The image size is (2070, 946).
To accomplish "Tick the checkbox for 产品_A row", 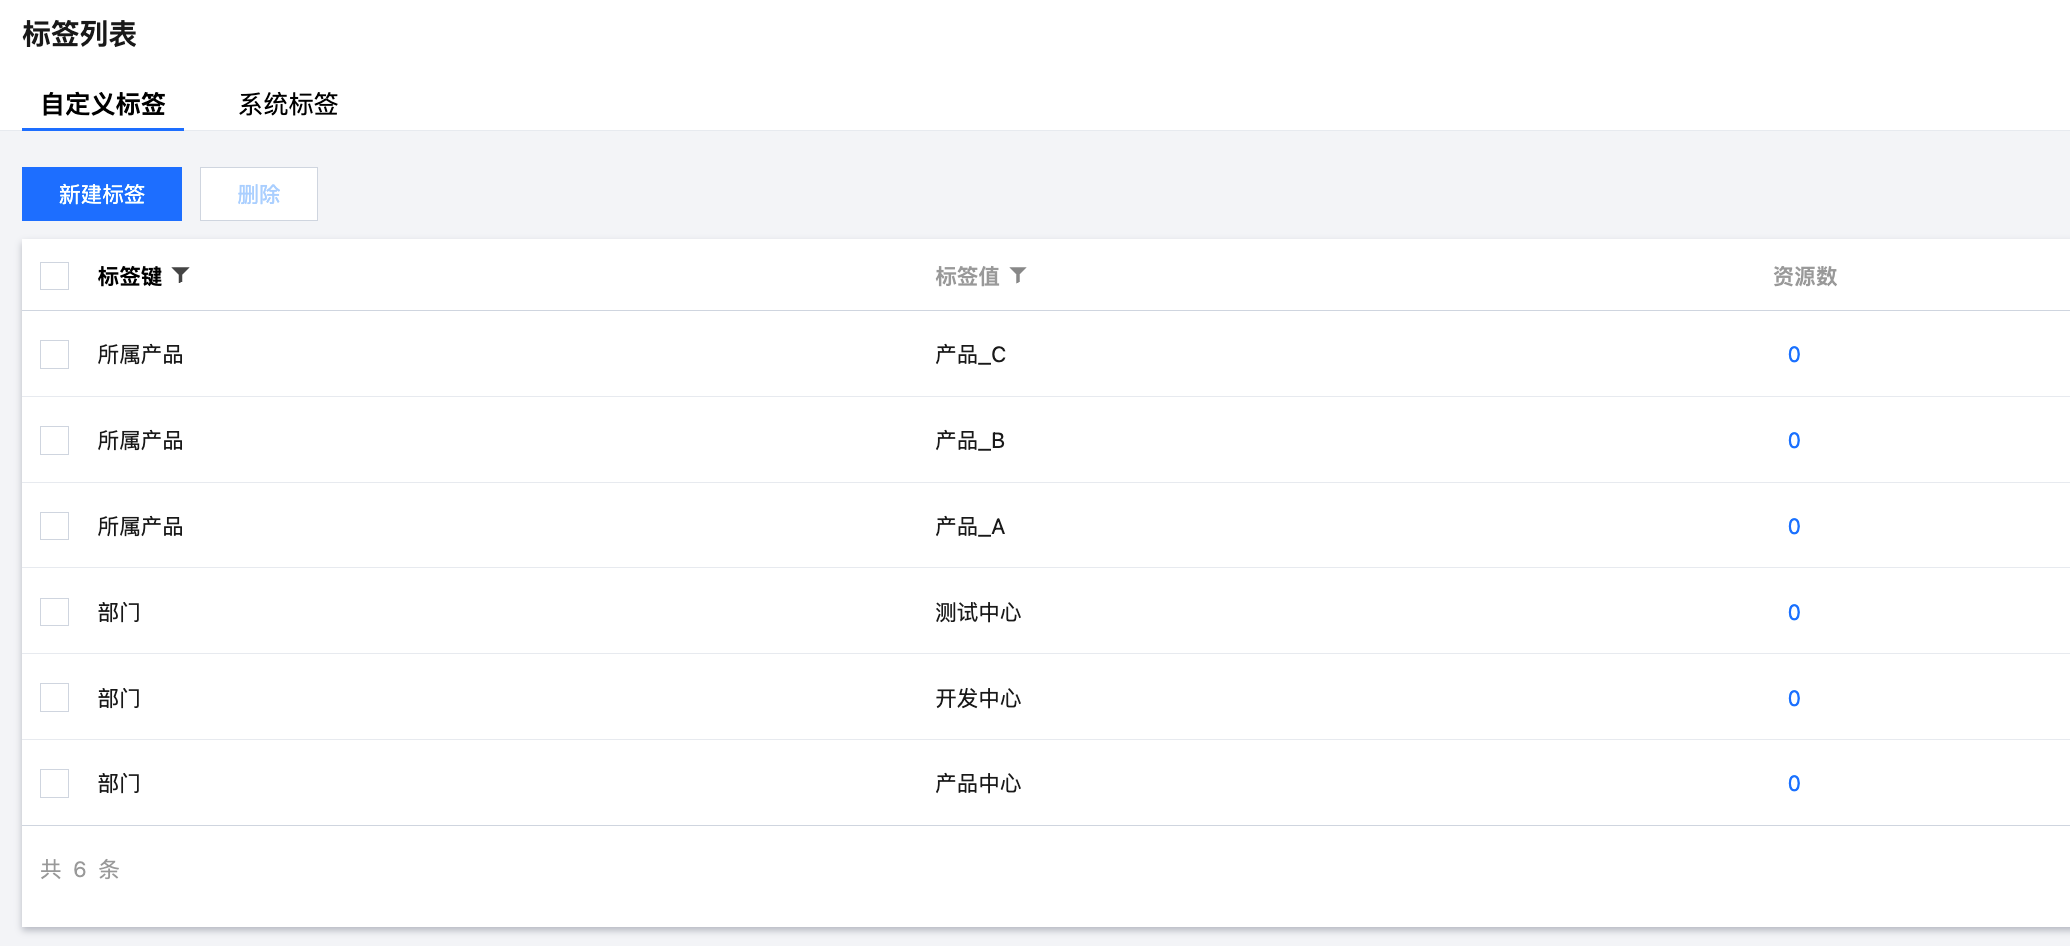I will point(55,526).
